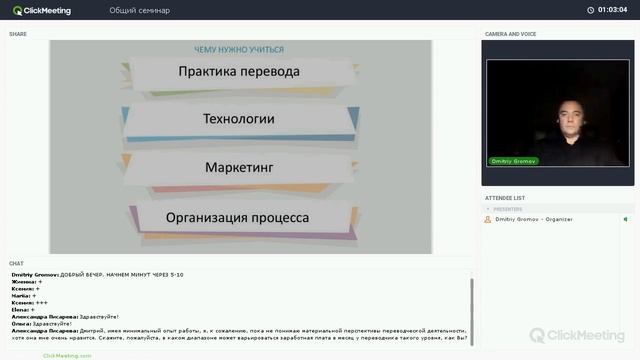Open the ClickMeeting.com link at bottom

point(67,356)
